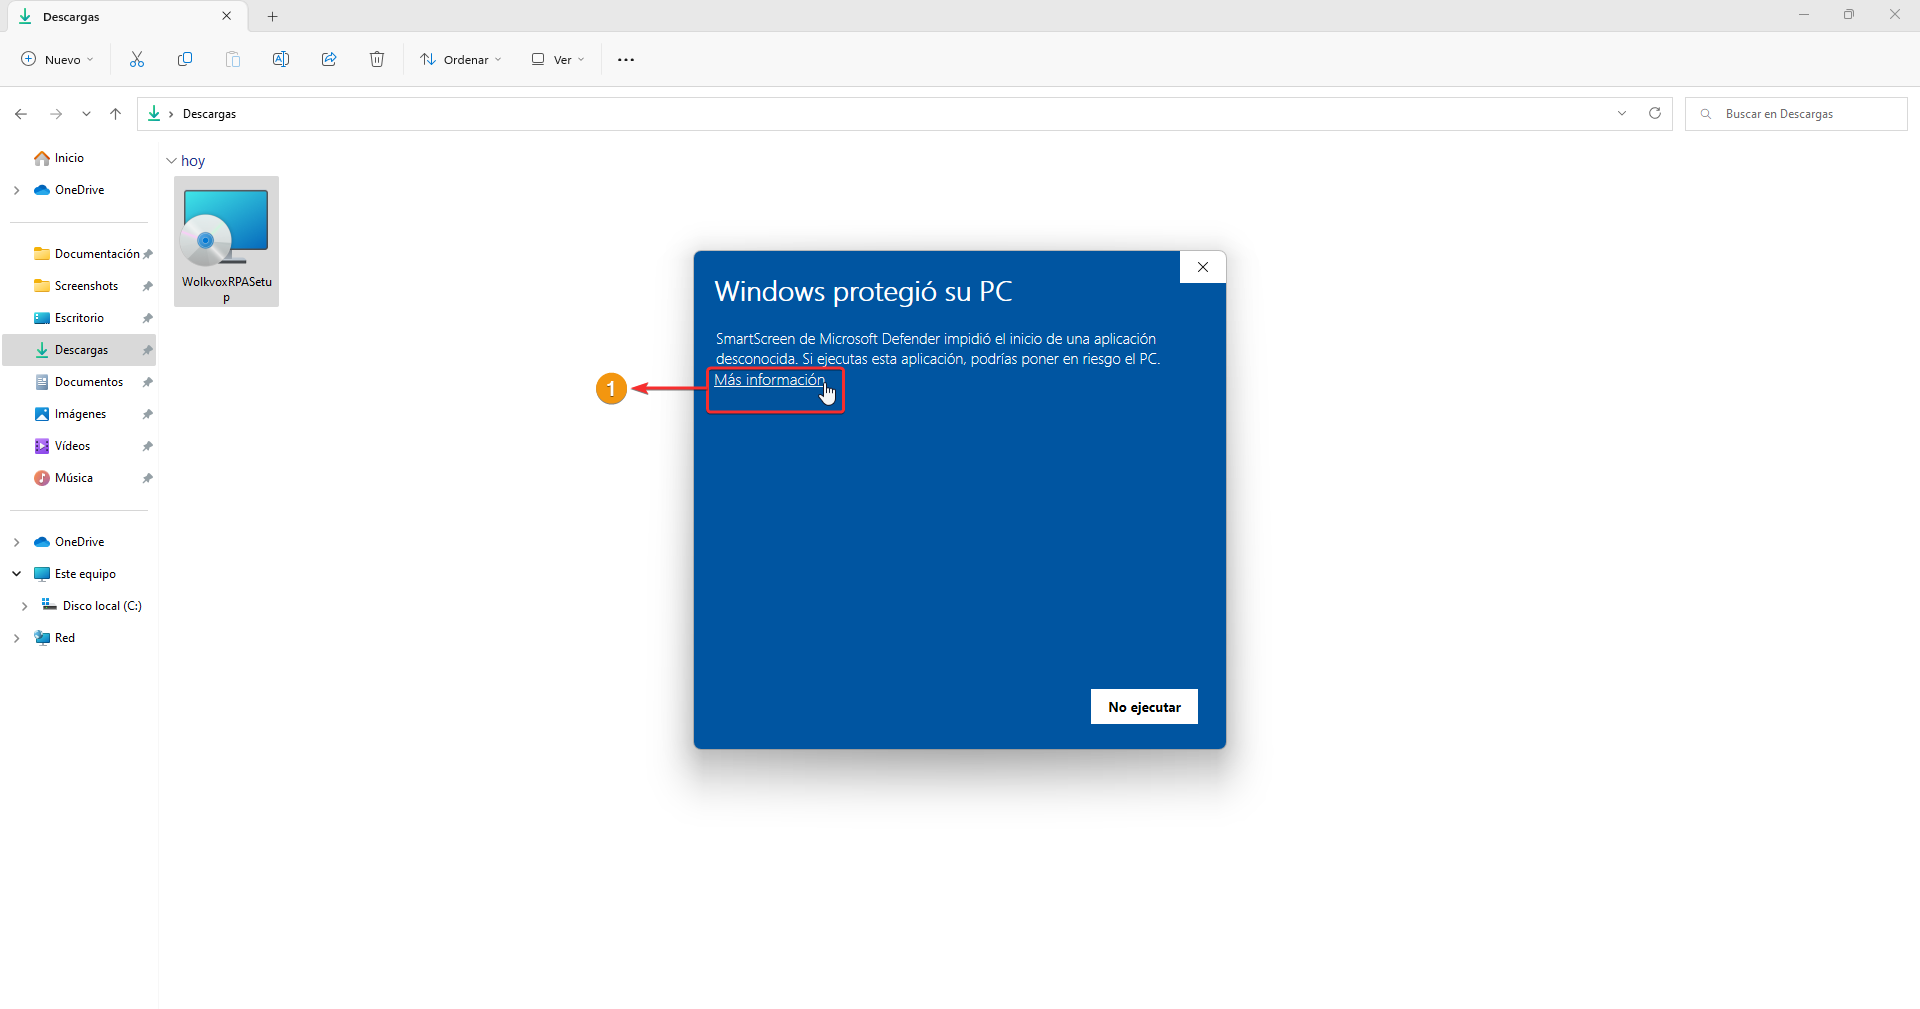The width and height of the screenshot is (1920, 1009).
Task: Go up one folder level arrow
Action: (x=116, y=114)
